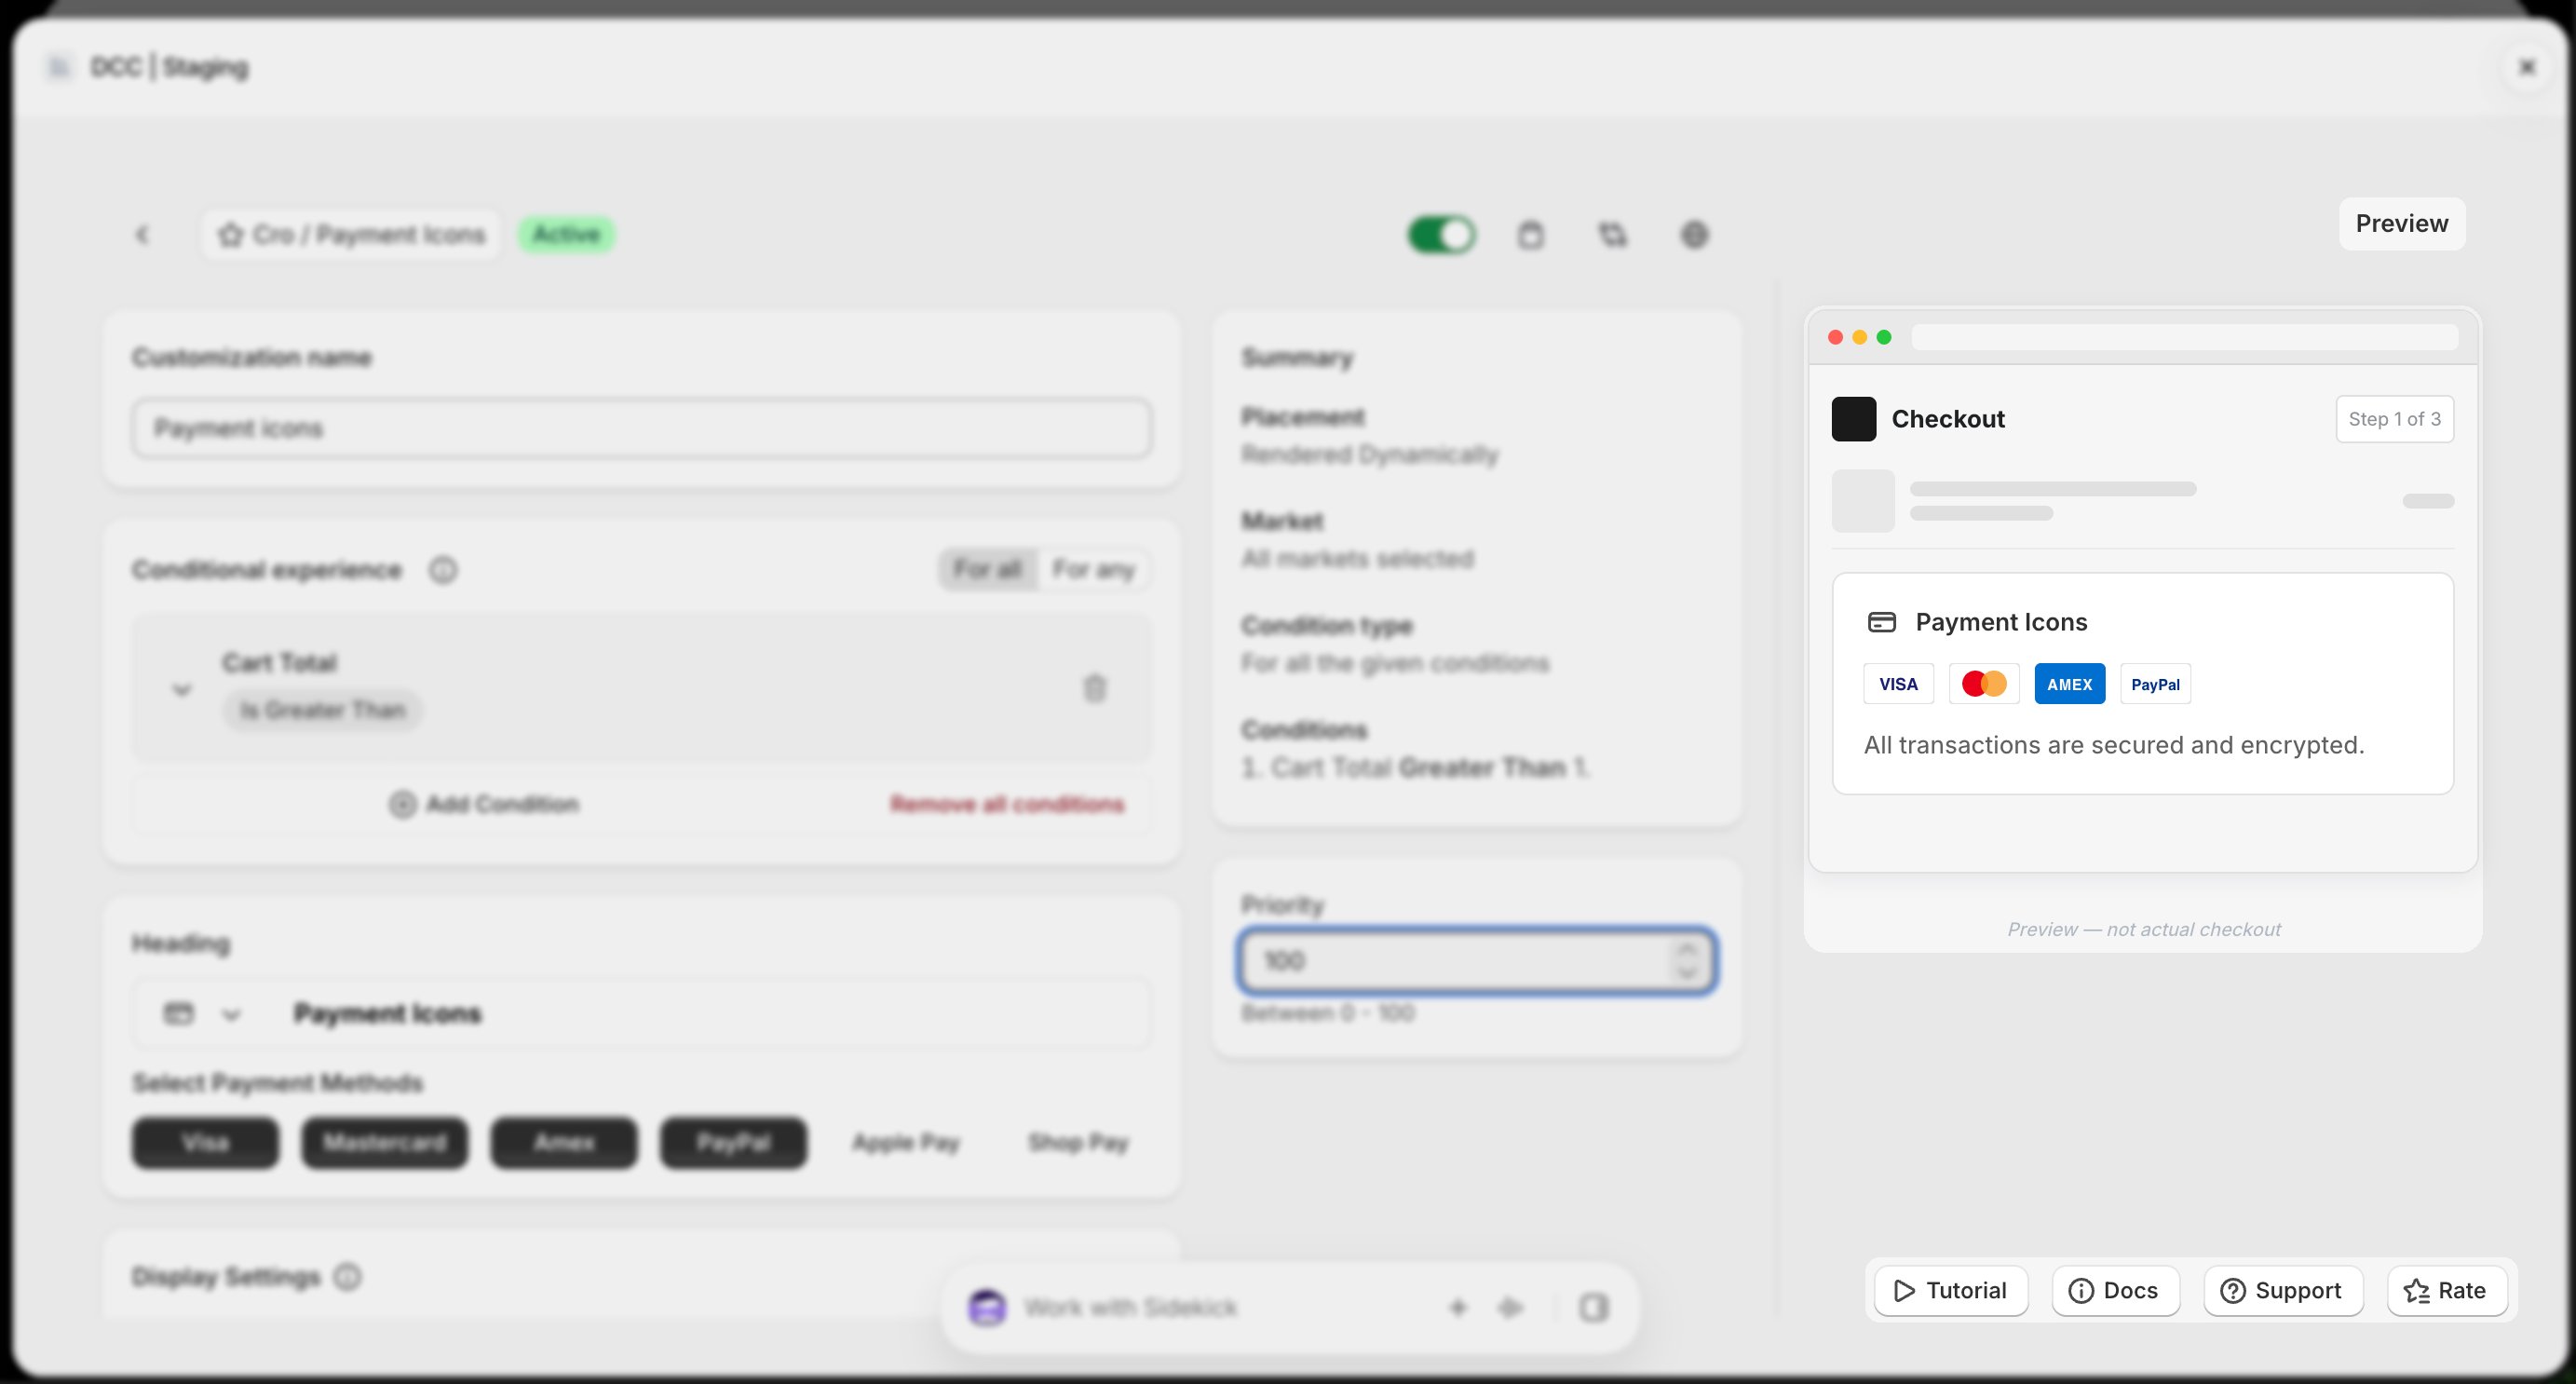Click the Support button

pyautogui.click(x=2283, y=1290)
